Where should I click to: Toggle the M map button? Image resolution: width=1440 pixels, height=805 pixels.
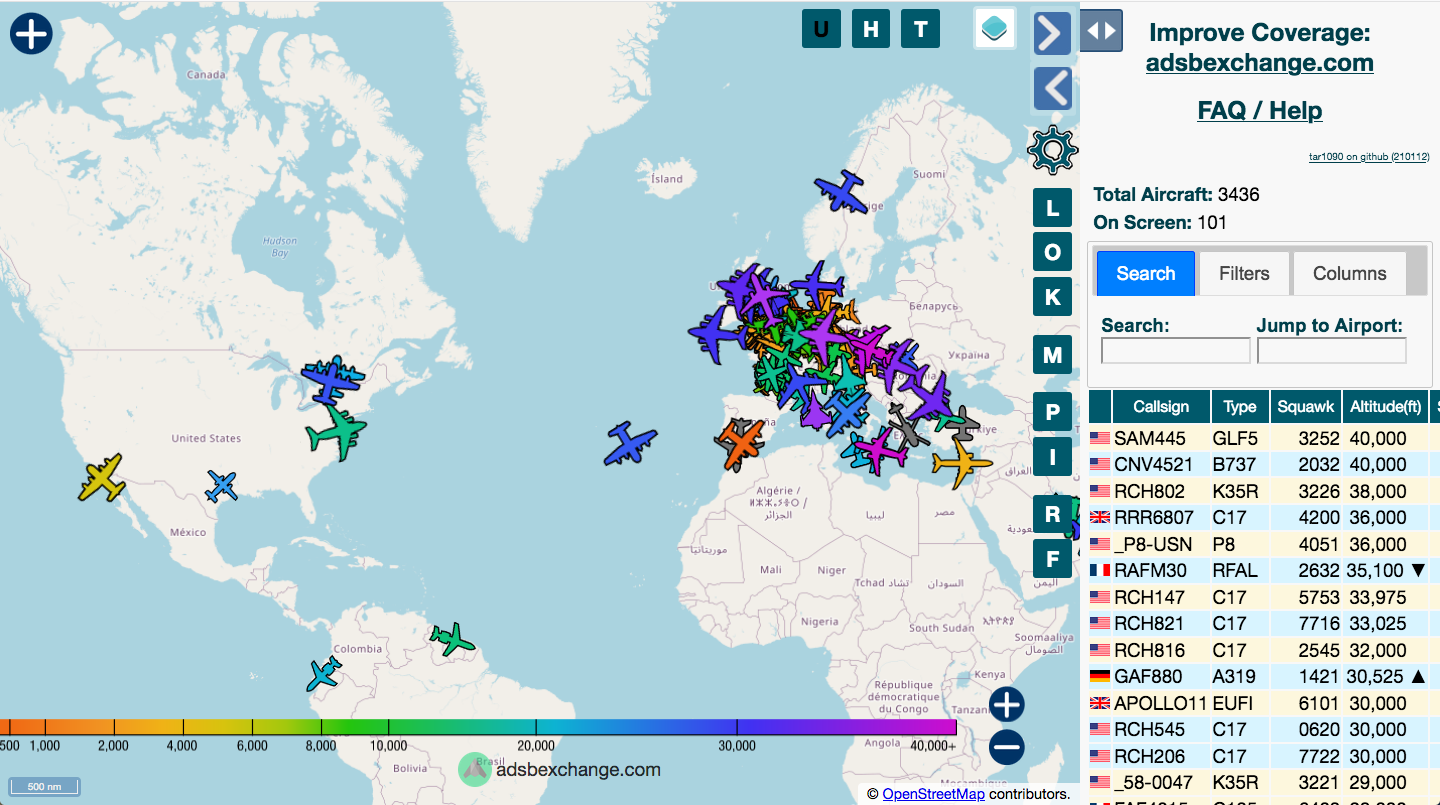(1052, 355)
